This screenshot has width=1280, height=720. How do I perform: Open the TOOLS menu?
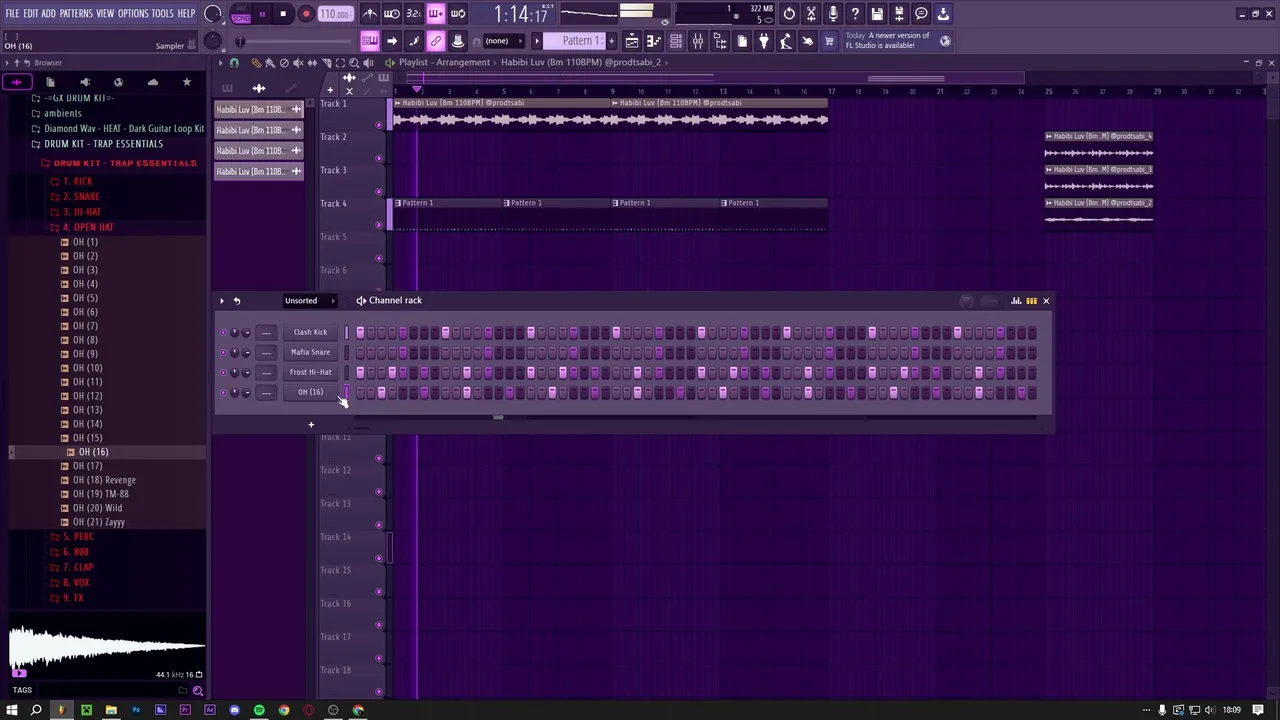pyautogui.click(x=163, y=14)
